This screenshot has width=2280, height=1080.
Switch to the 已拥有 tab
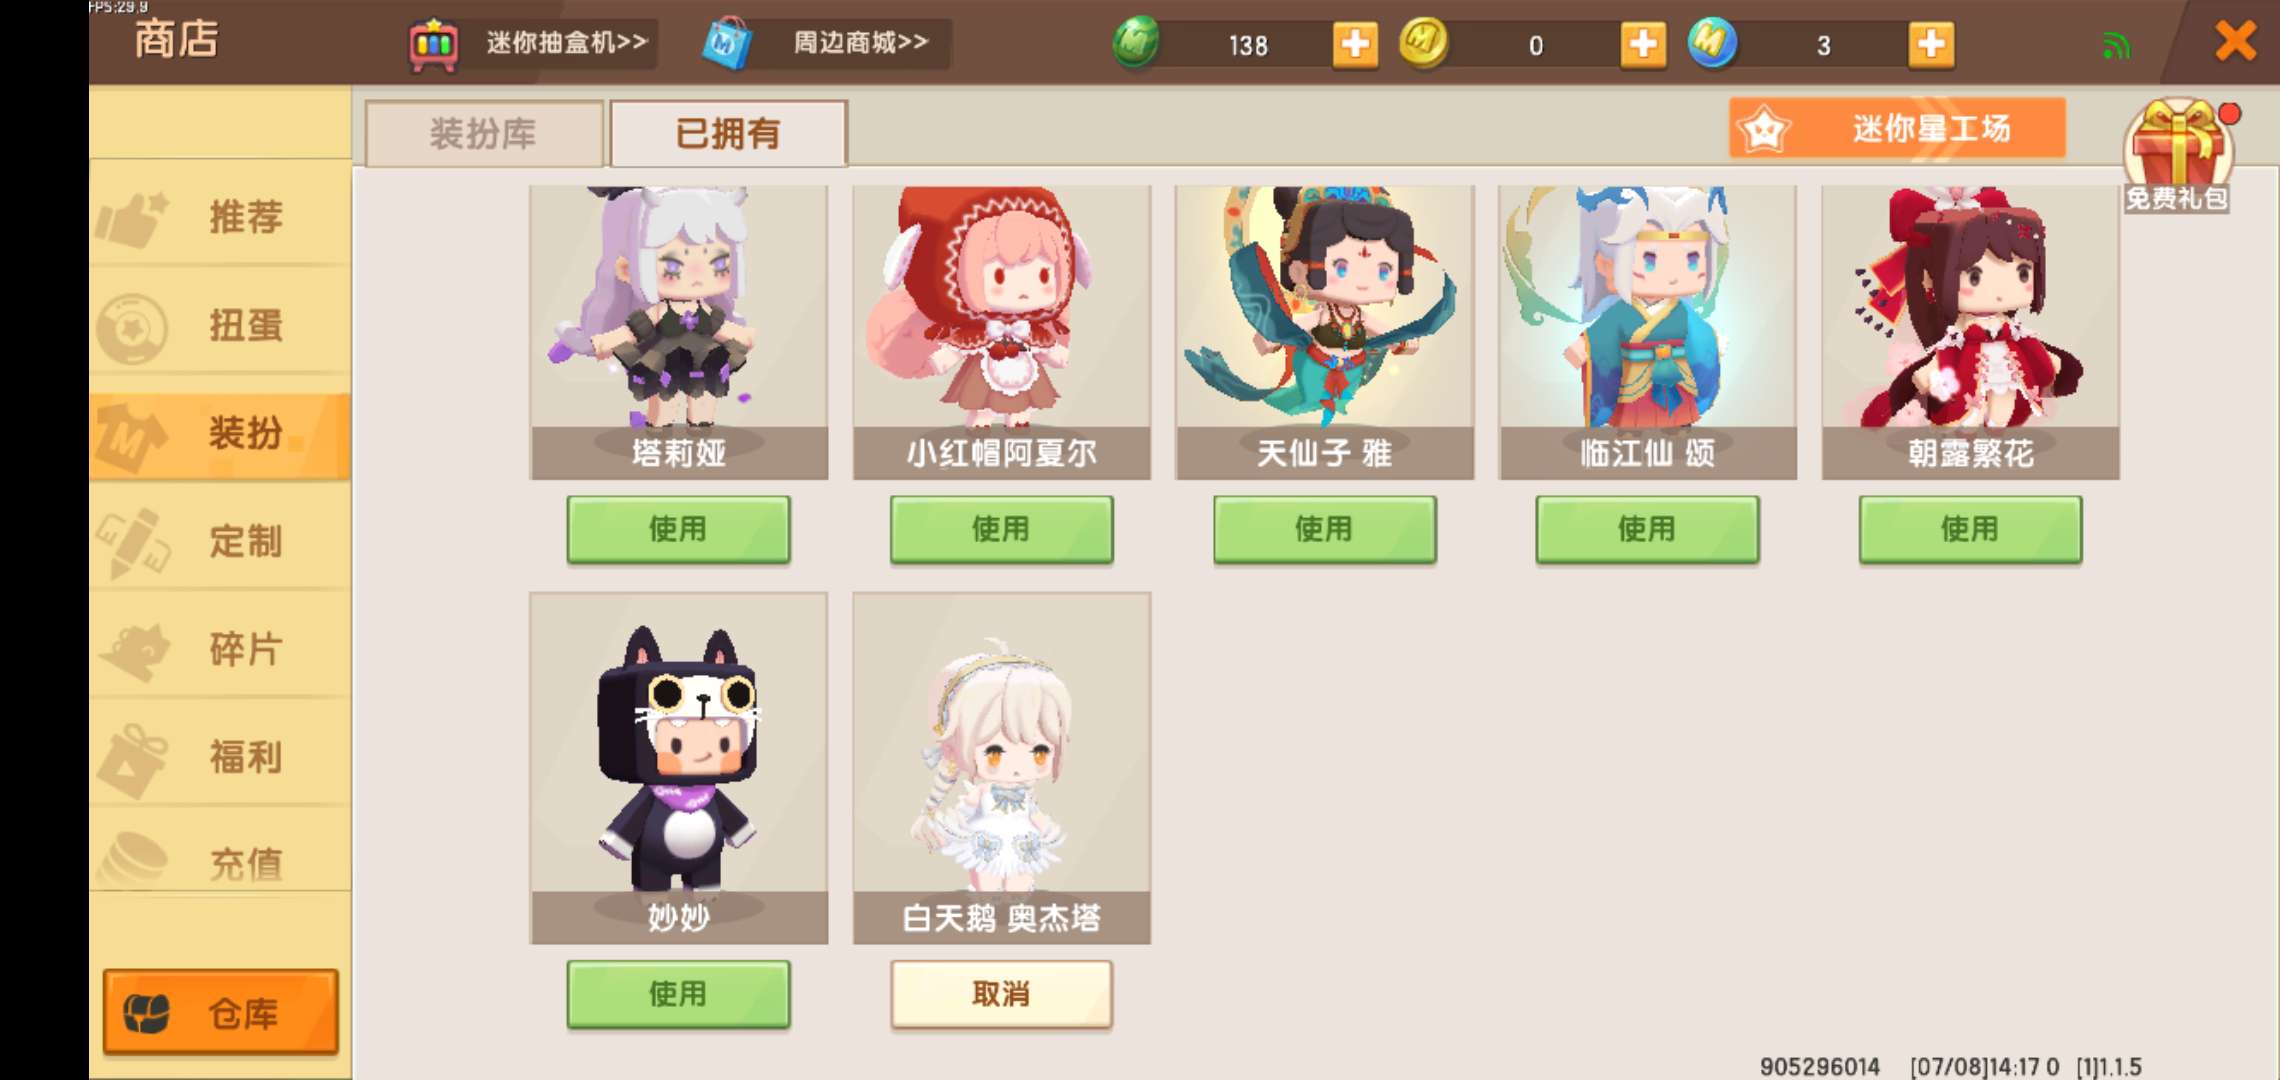(x=728, y=133)
